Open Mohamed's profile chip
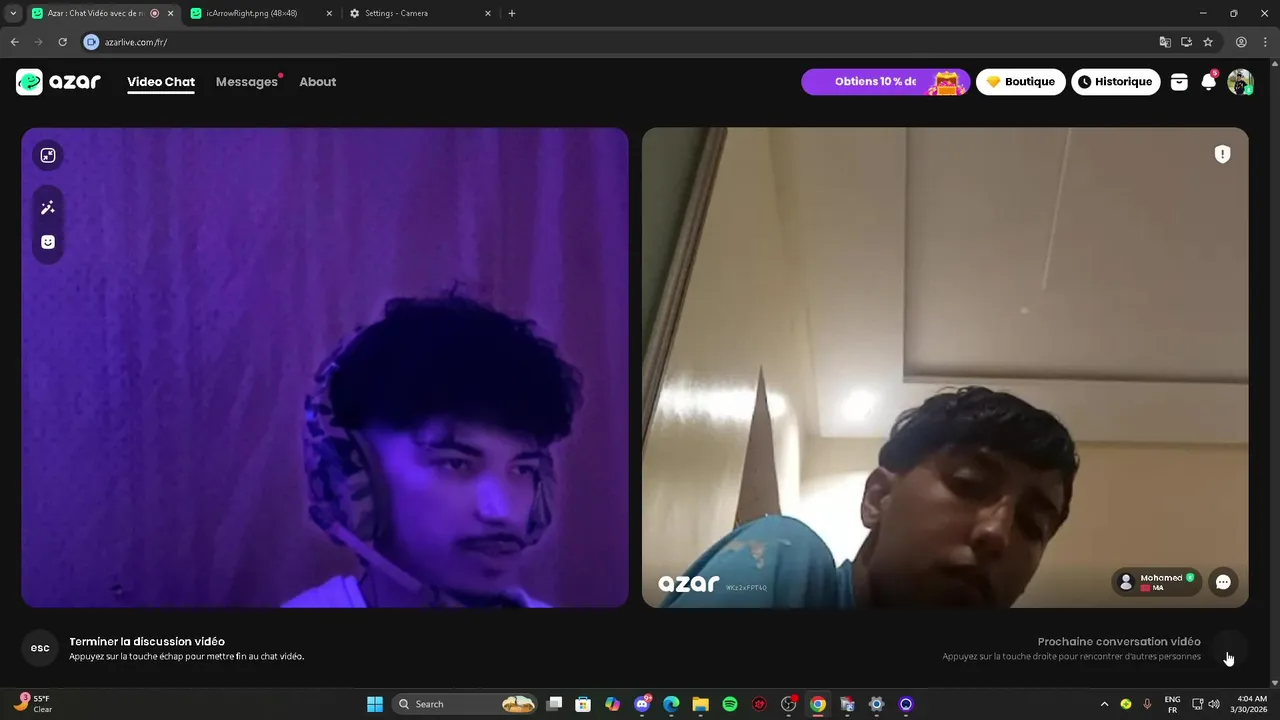 (x=1157, y=582)
